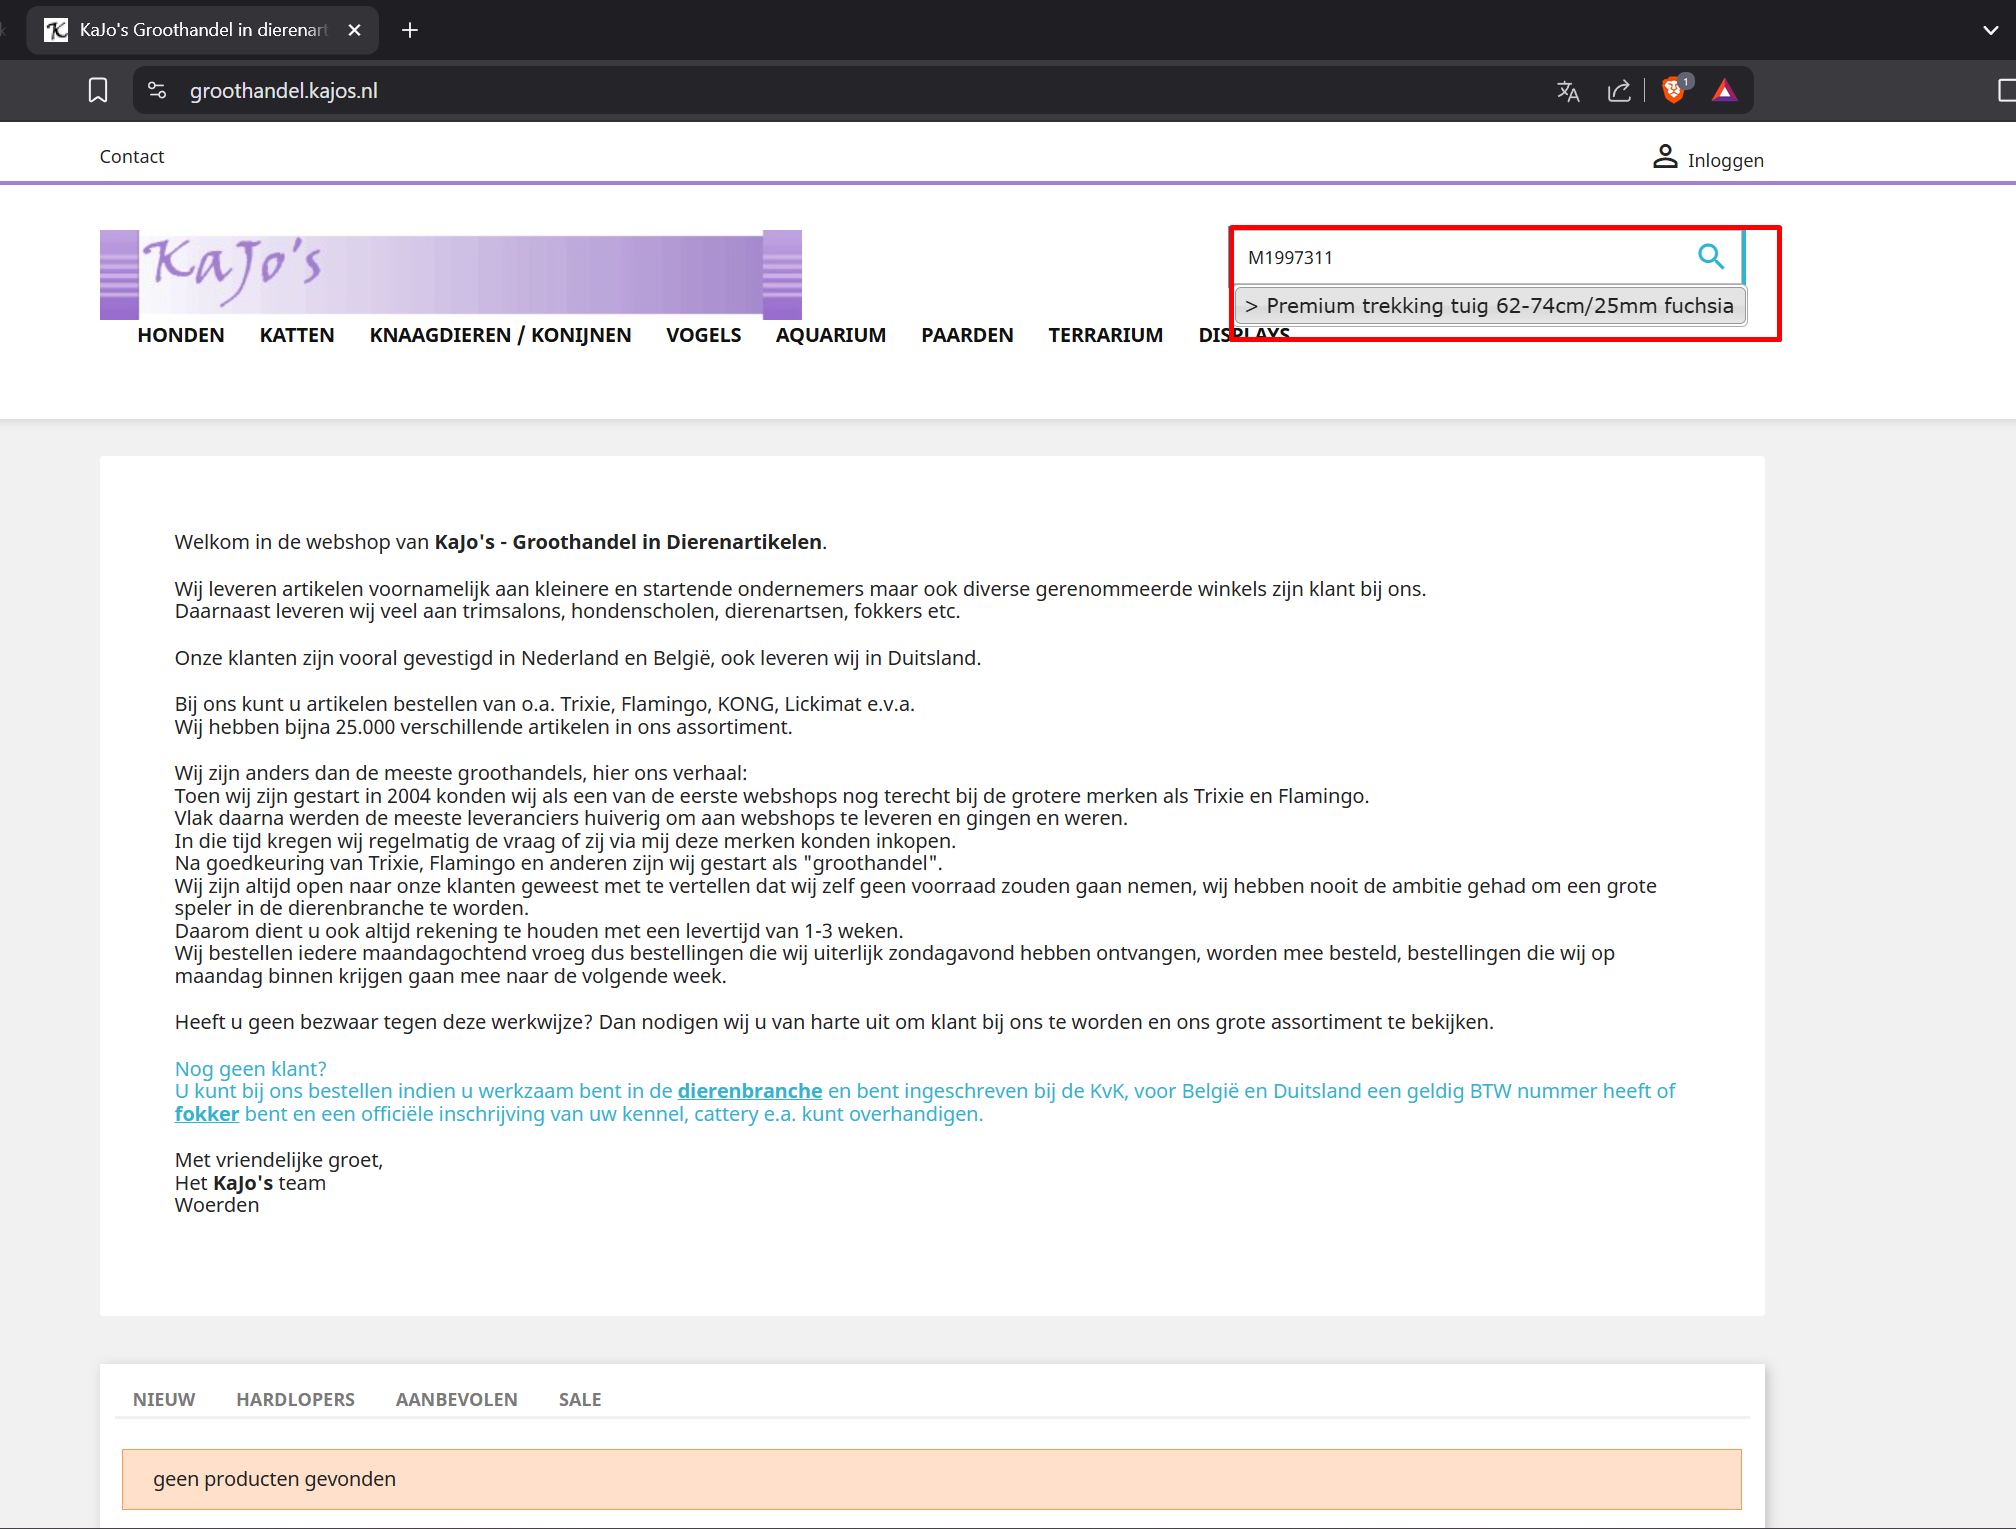Click the Inloggen user icon
The image size is (2016, 1529).
point(1665,157)
